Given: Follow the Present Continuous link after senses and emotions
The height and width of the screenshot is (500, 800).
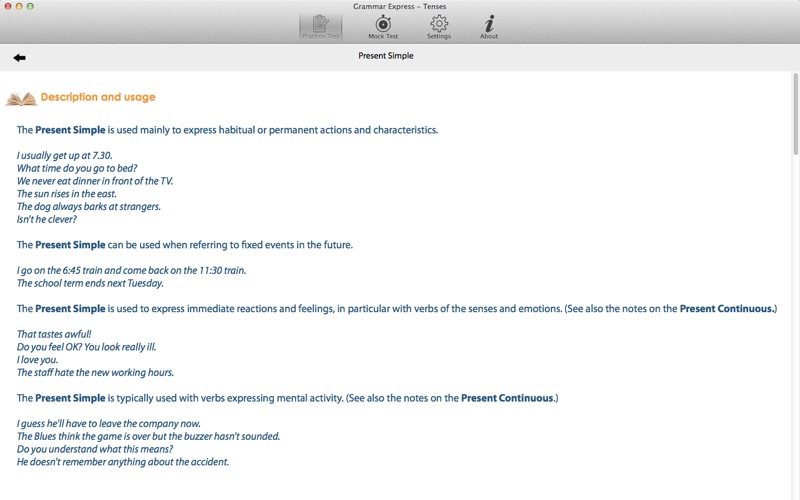Looking at the screenshot, I should pos(727,309).
